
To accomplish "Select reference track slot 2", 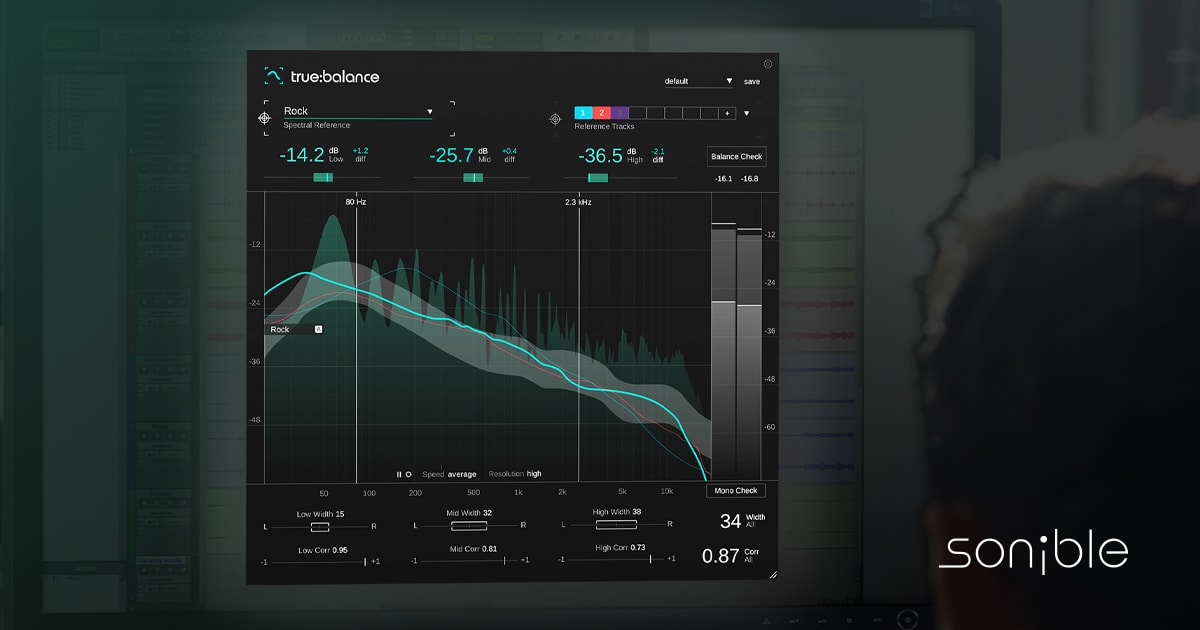I will (x=601, y=113).
